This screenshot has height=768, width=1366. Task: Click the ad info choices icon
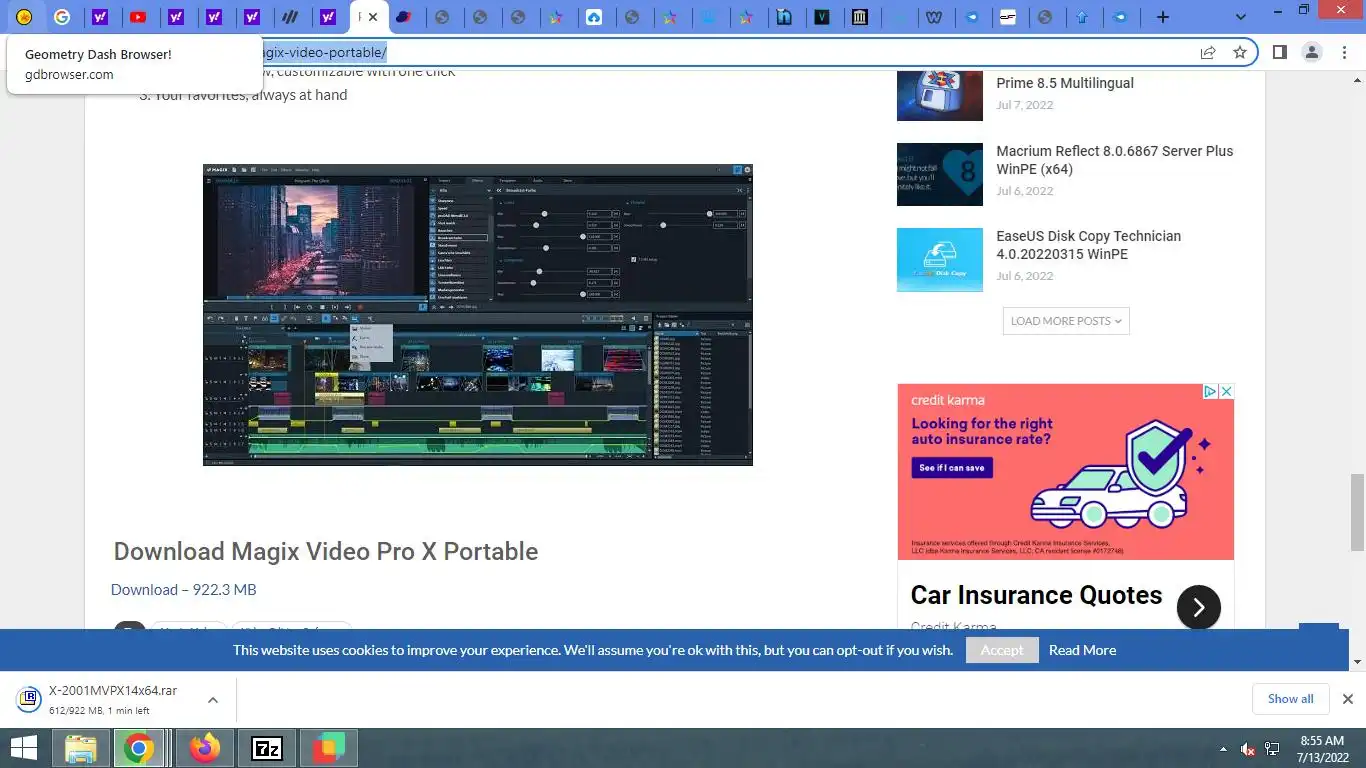[1209, 392]
